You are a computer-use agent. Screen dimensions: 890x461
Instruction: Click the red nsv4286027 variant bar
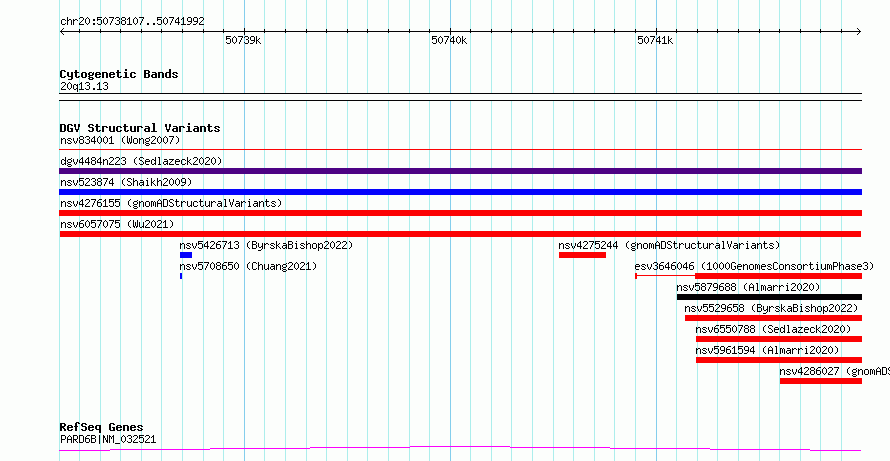pos(821,381)
